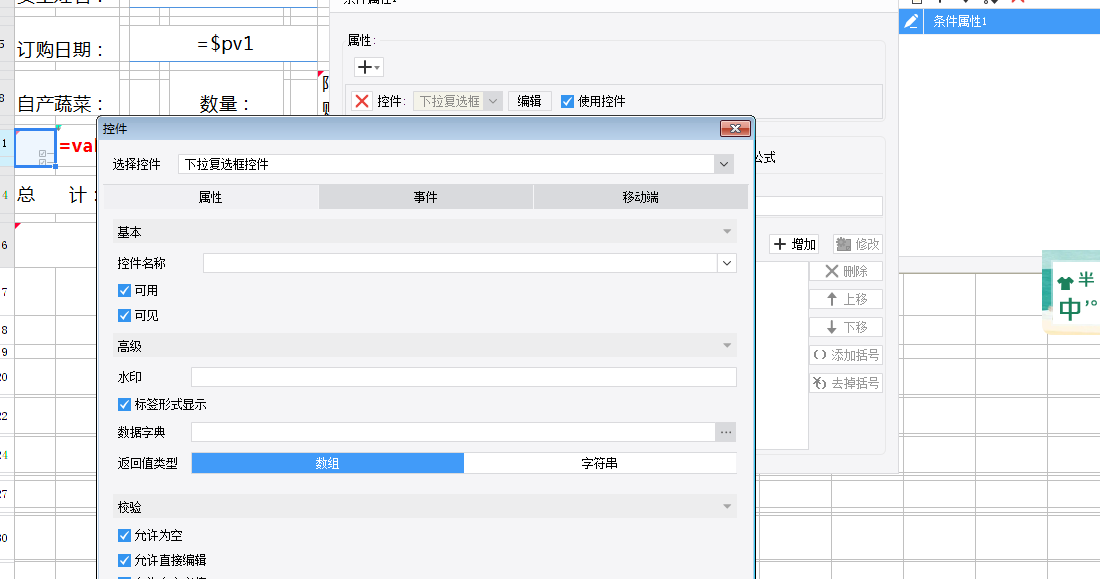Close the 控件 dialog window
This screenshot has width=1100, height=579.
coord(735,128)
